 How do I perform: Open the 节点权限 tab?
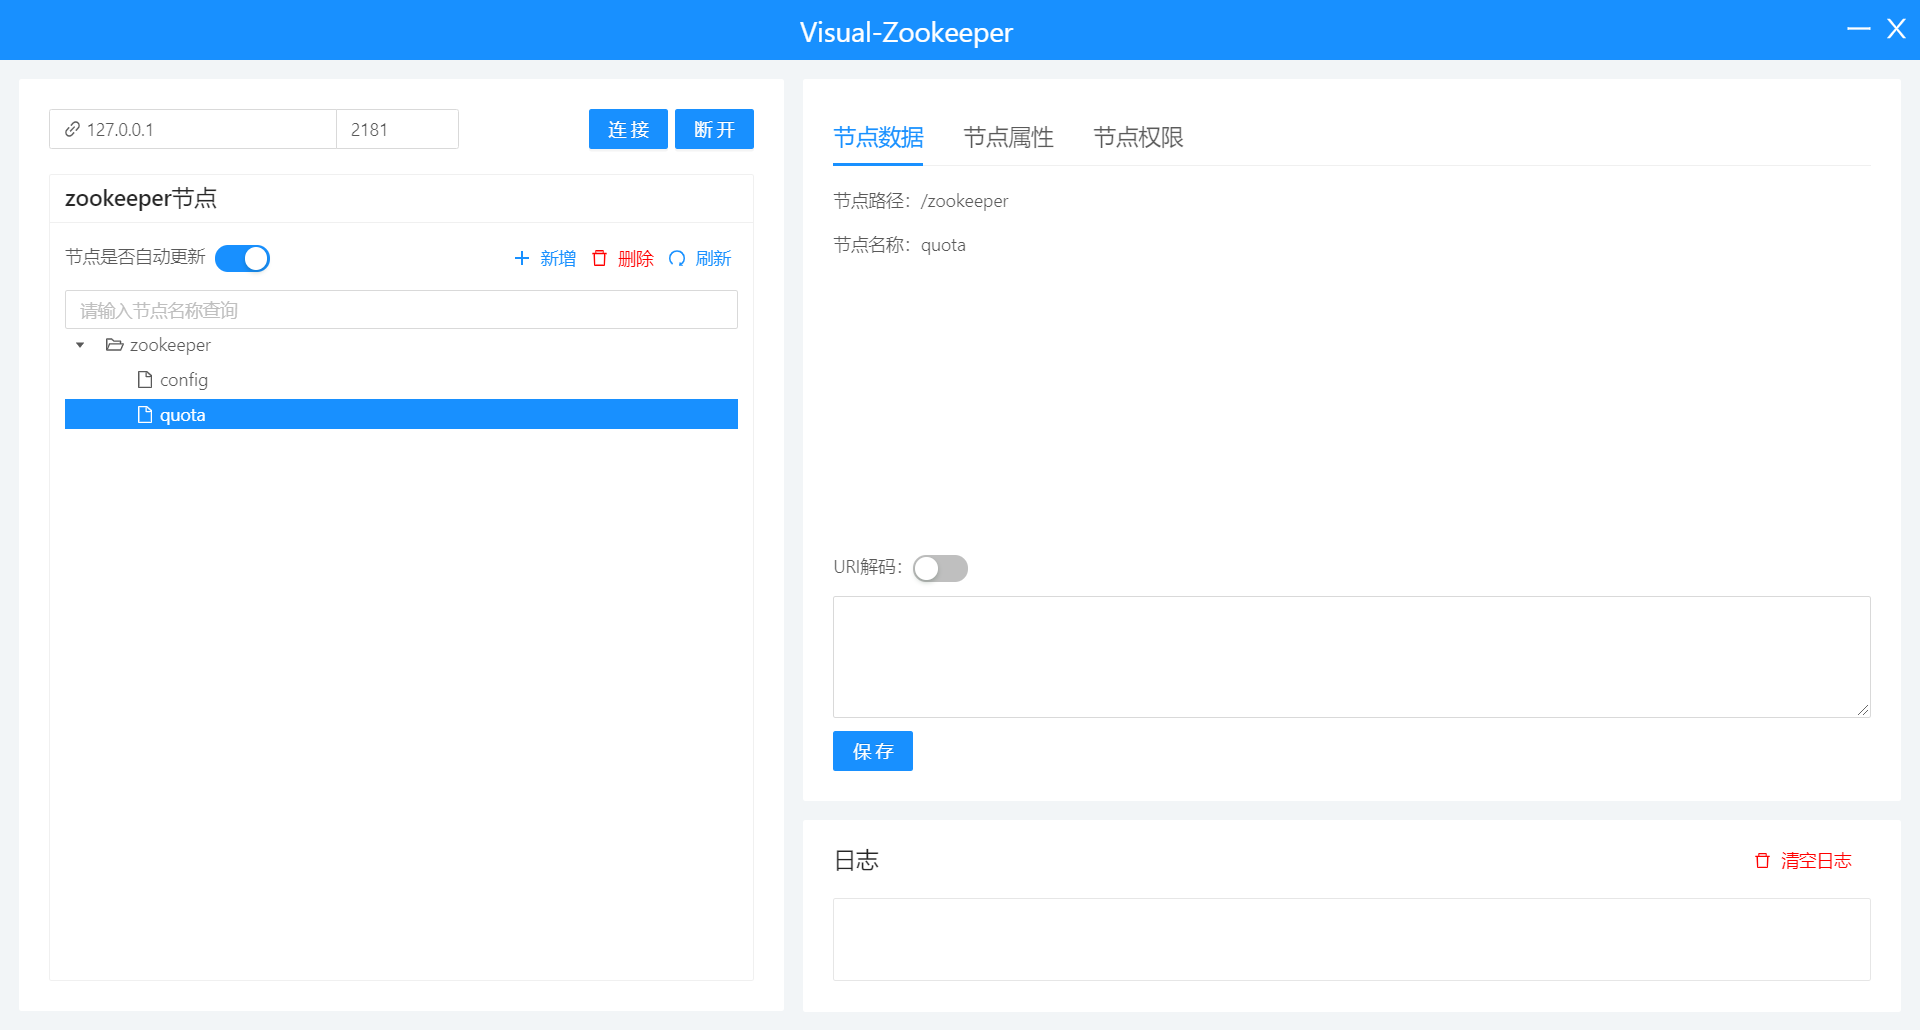1138,137
